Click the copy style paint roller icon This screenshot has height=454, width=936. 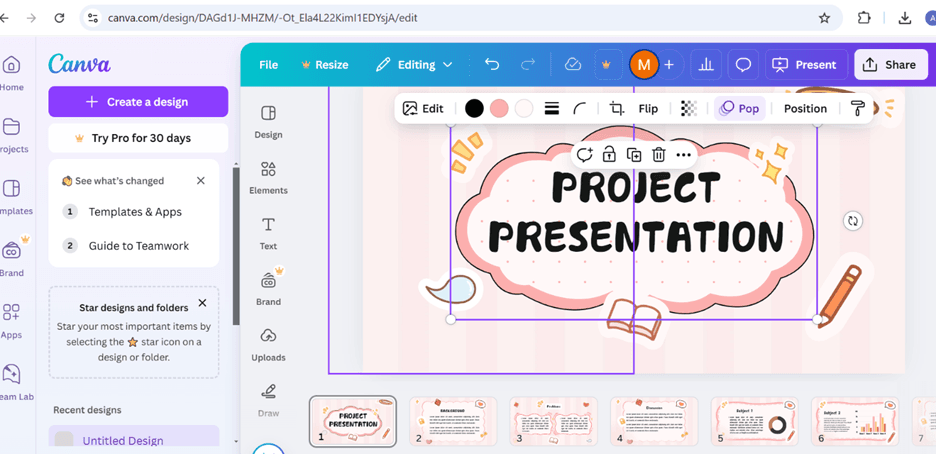858,109
